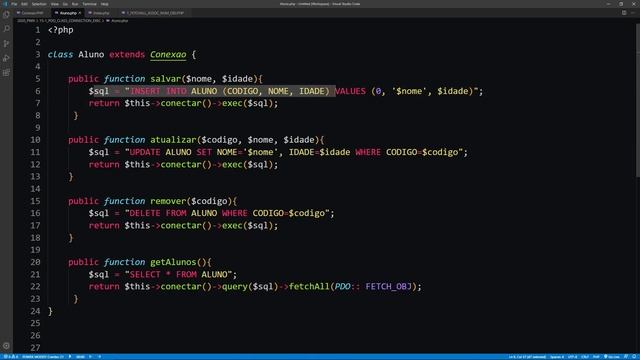
Task: Click the PHP language mode status item
Action: [x=596, y=357]
